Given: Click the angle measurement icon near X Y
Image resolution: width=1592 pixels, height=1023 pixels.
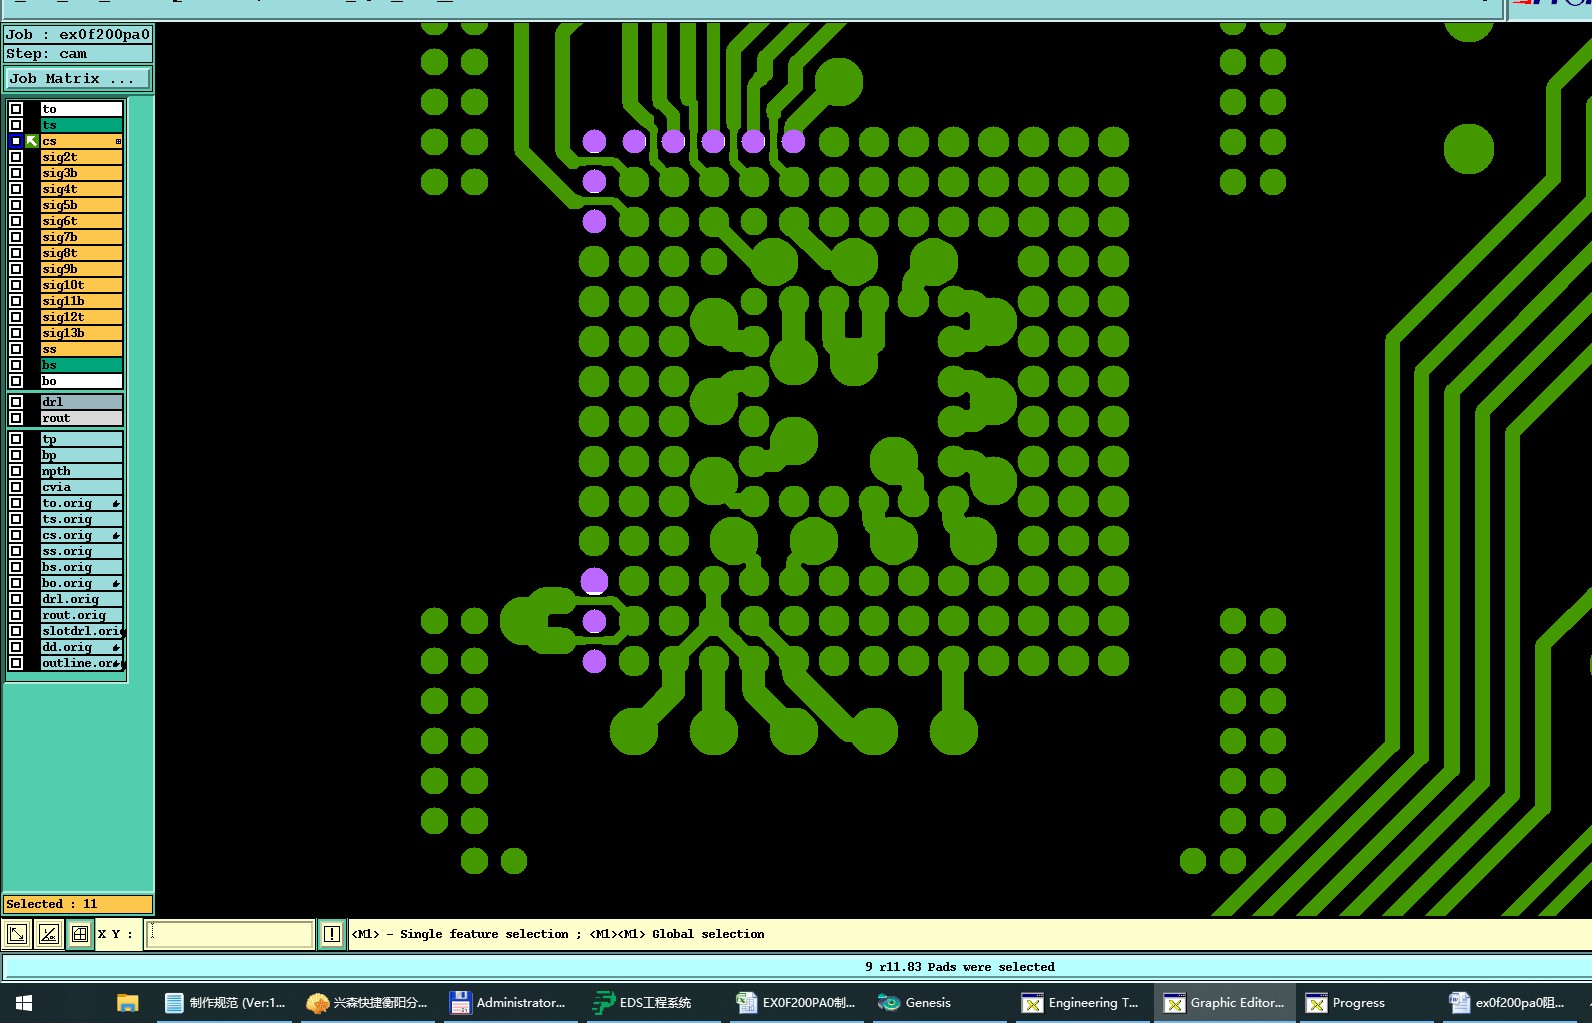Looking at the screenshot, I should tap(48, 934).
